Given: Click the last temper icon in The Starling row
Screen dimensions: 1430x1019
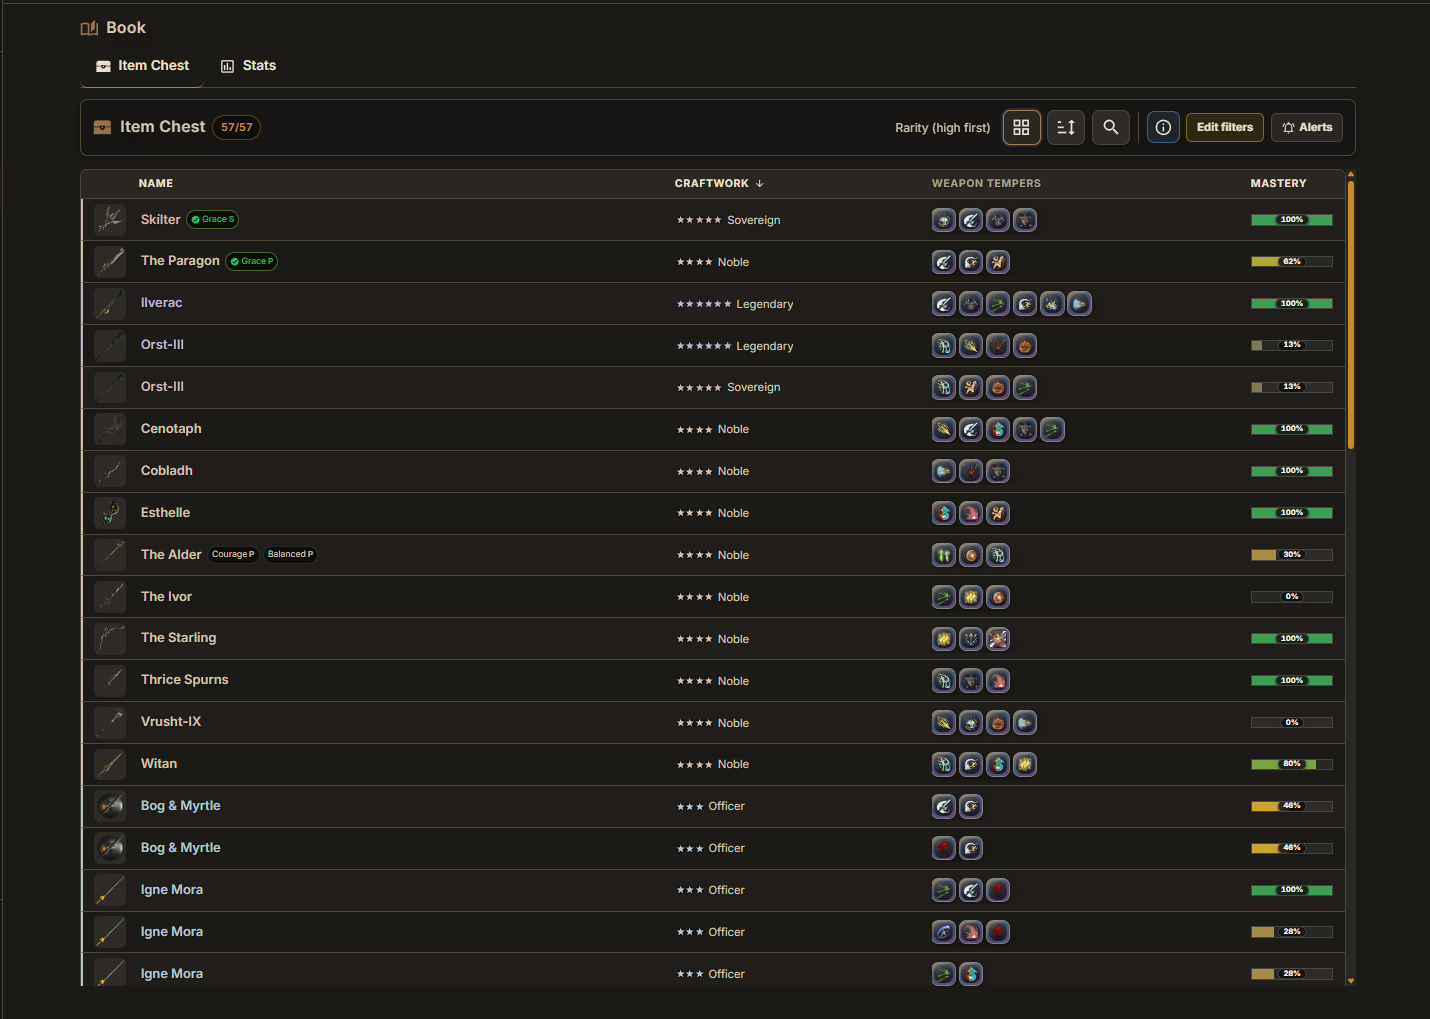Looking at the screenshot, I should pyautogui.click(x=998, y=639).
